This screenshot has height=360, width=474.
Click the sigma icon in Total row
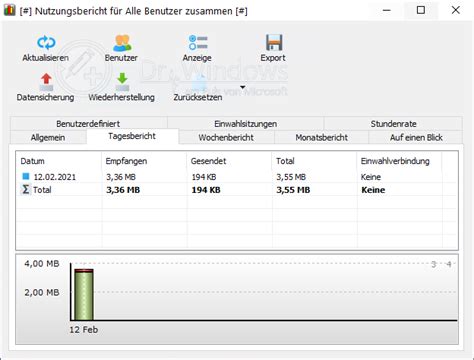[x=25, y=190]
